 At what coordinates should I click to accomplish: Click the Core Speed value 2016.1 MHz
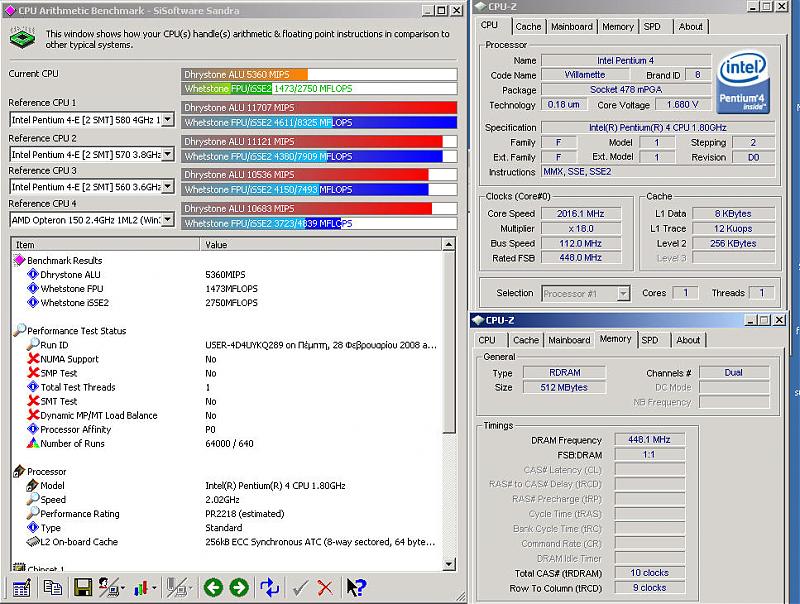[581, 214]
